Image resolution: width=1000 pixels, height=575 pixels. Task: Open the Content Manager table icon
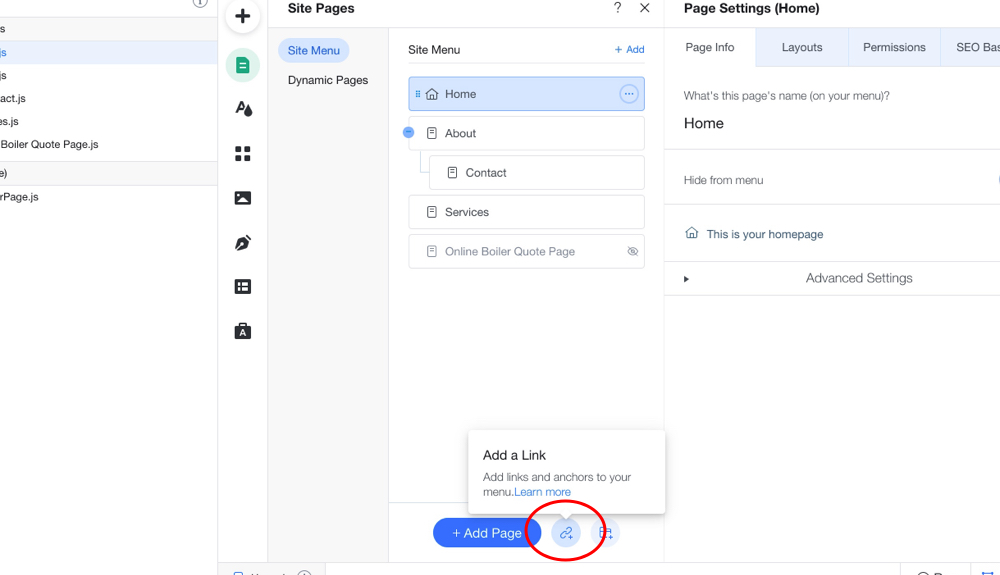(x=242, y=287)
